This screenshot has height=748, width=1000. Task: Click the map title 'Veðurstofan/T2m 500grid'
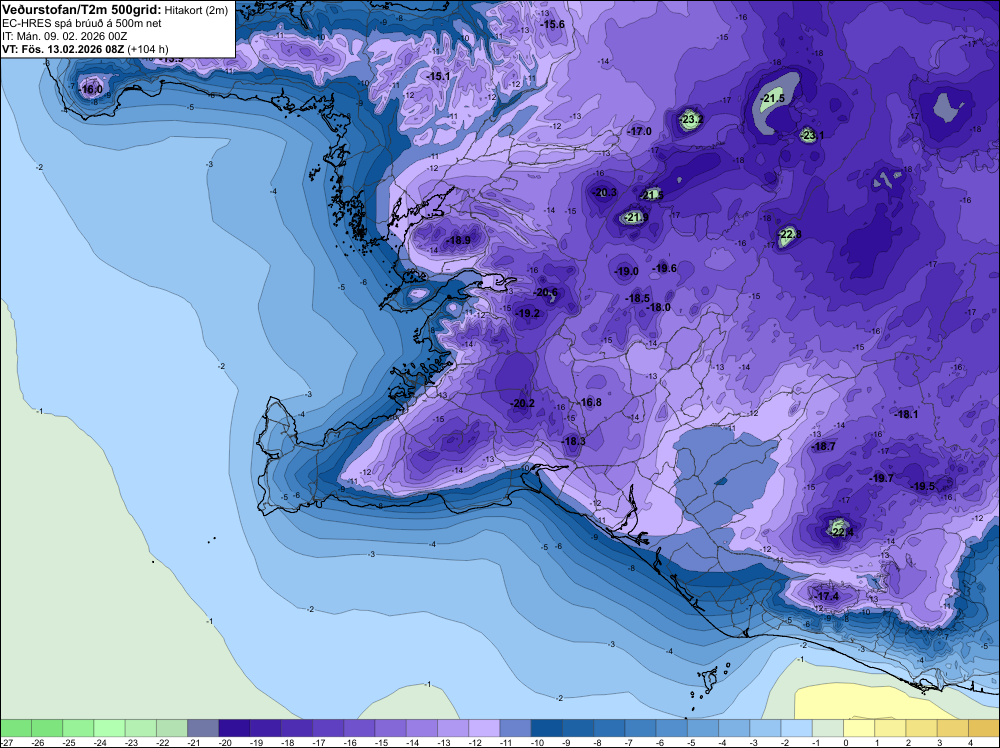point(82,10)
